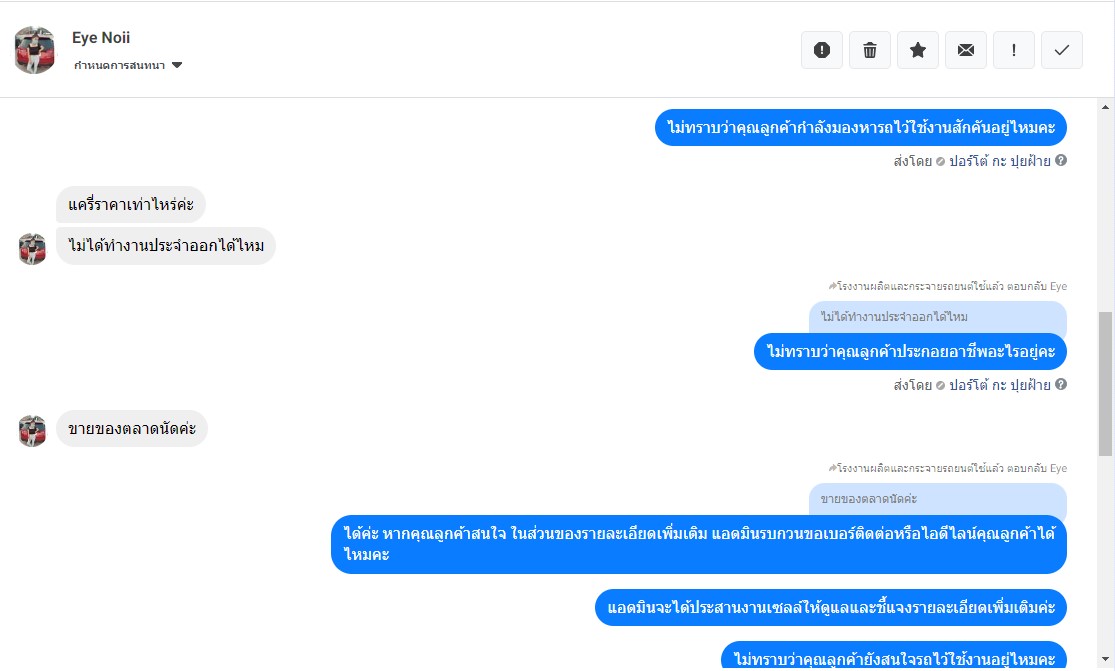Screen dimensions: 1115x671
Task: Open Eye Noii profile picture in header
Action: point(35,50)
